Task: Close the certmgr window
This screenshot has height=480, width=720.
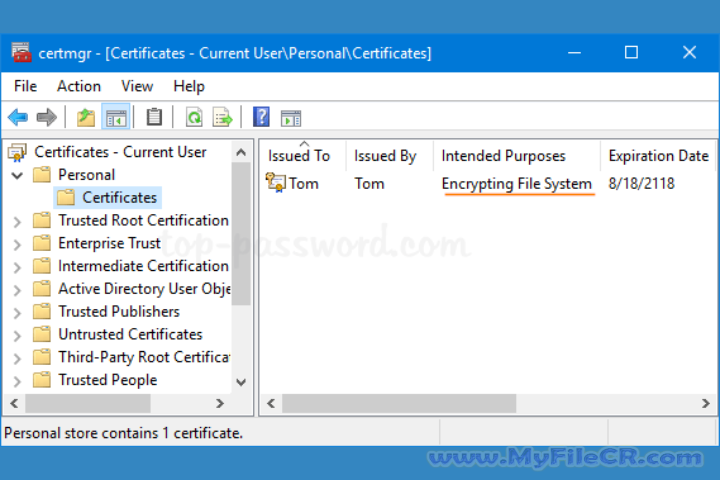Action: point(689,53)
